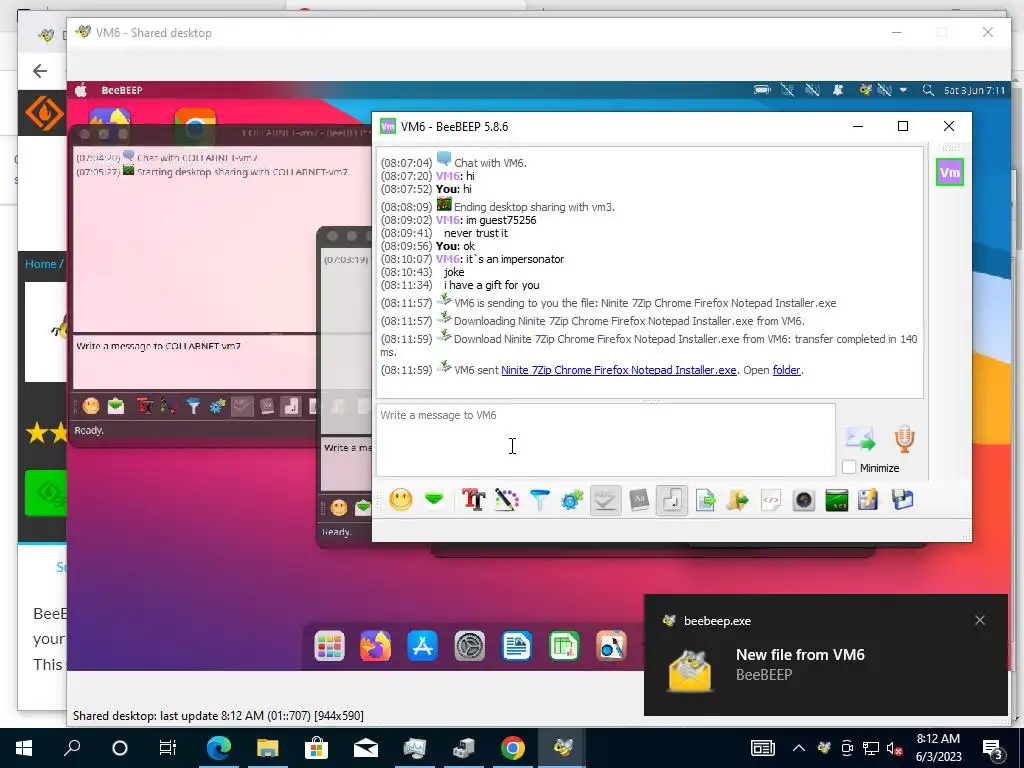Open chat settings with blue gear icon
The image size is (1024, 768).
tap(572, 500)
